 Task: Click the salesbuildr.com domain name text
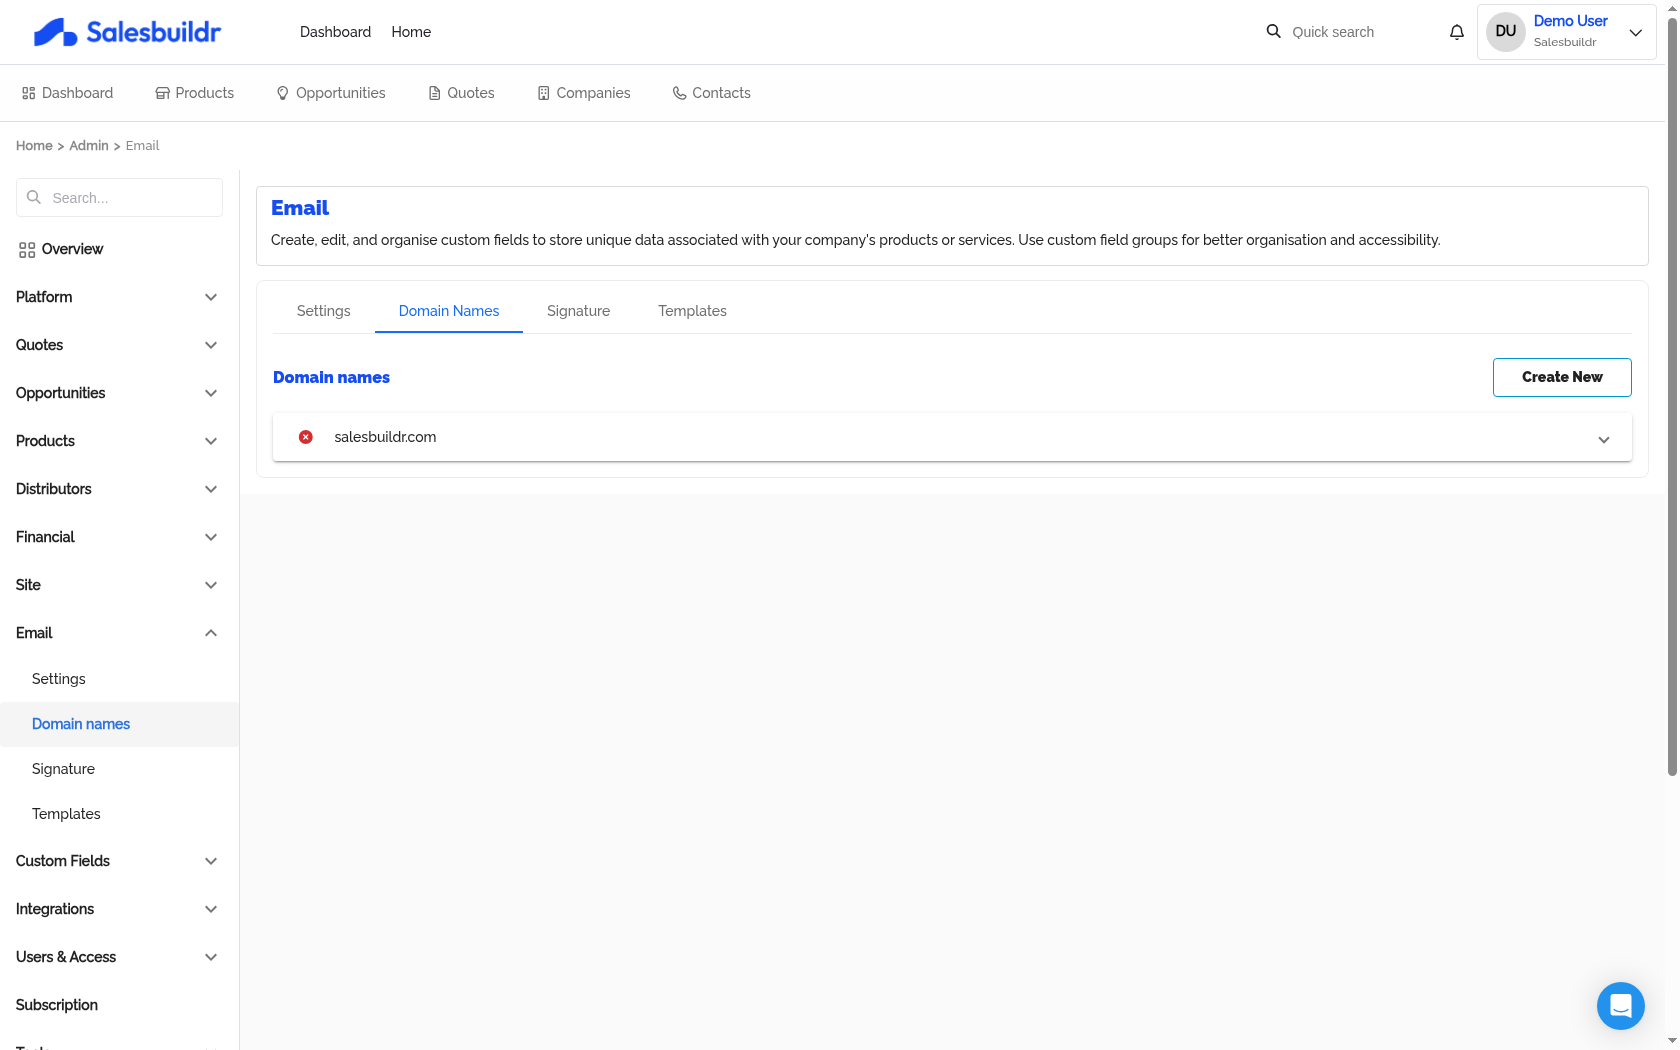tap(385, 437)
